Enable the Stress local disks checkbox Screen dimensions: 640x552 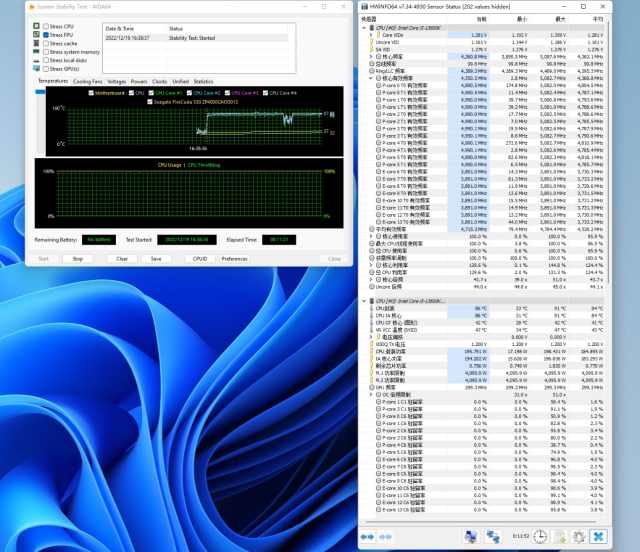pos(46,60)
